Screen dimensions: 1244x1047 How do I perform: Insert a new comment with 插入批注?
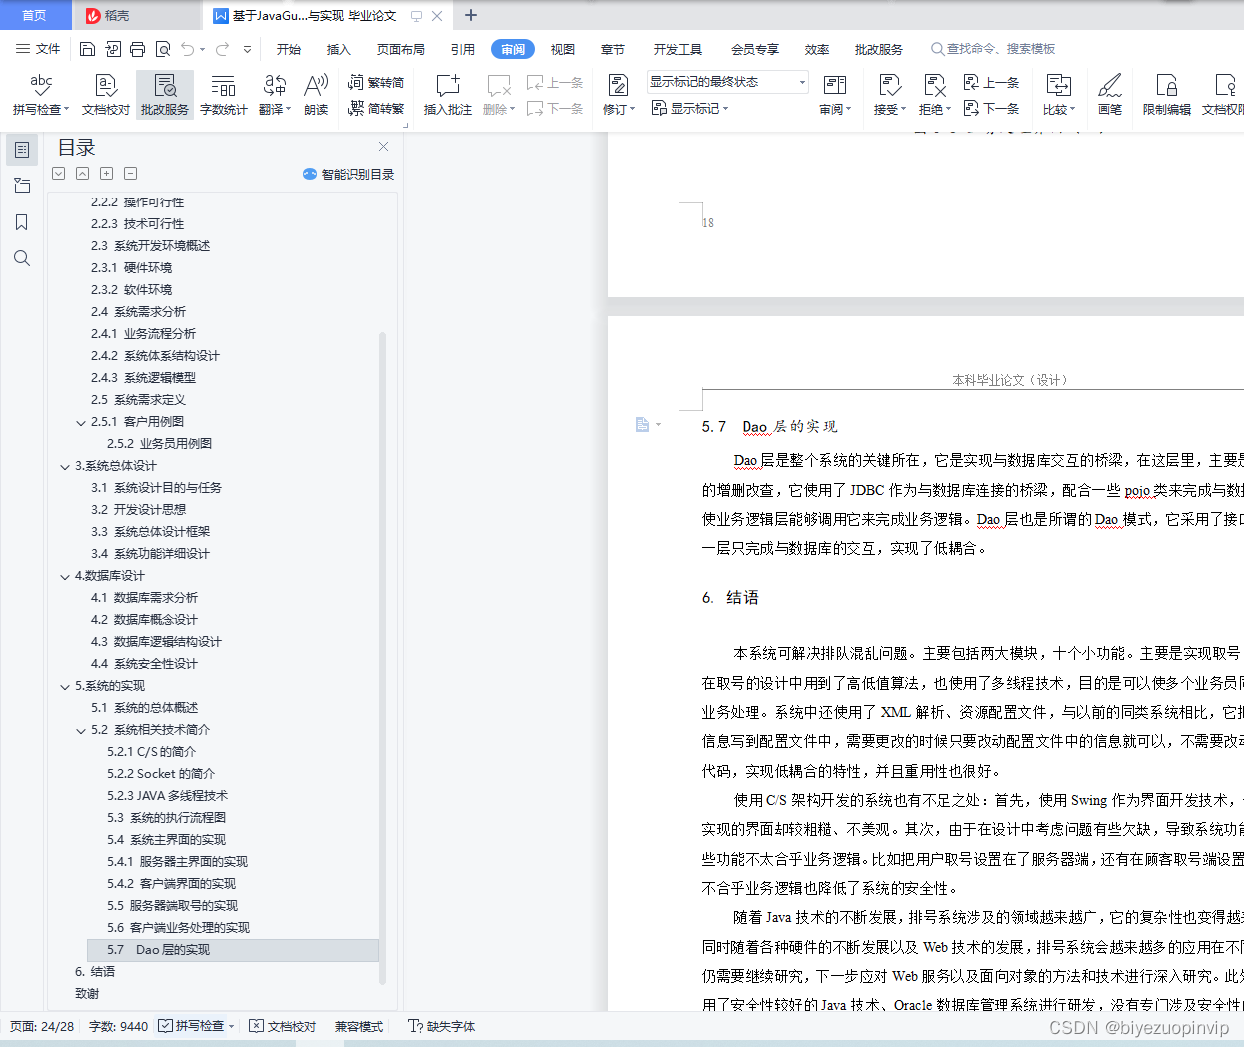click(x=447, y=95)
